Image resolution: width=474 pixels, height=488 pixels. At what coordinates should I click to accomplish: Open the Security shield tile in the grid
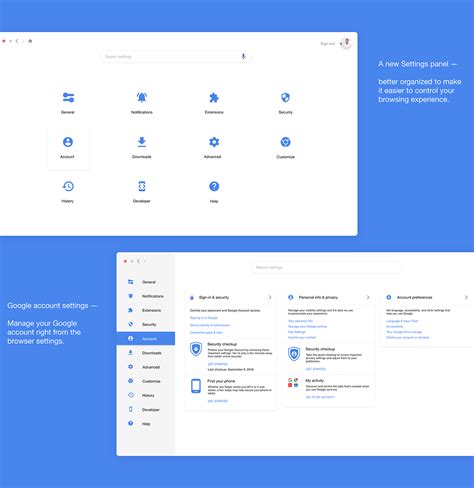coord(285,103)
